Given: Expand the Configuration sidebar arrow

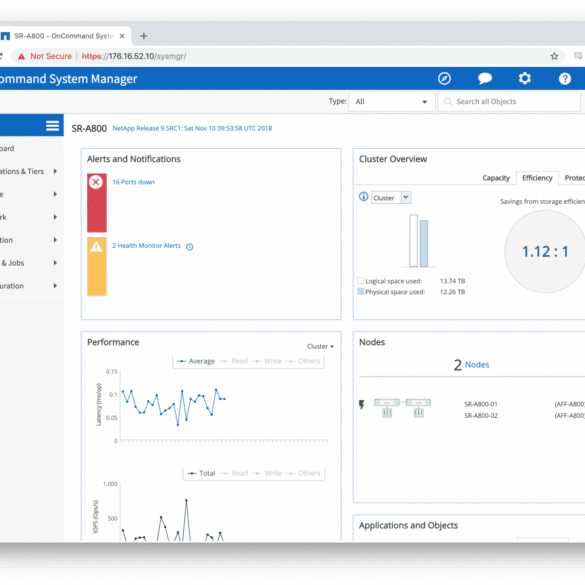Looking at the screenshot, I should (x=55, y=286).
